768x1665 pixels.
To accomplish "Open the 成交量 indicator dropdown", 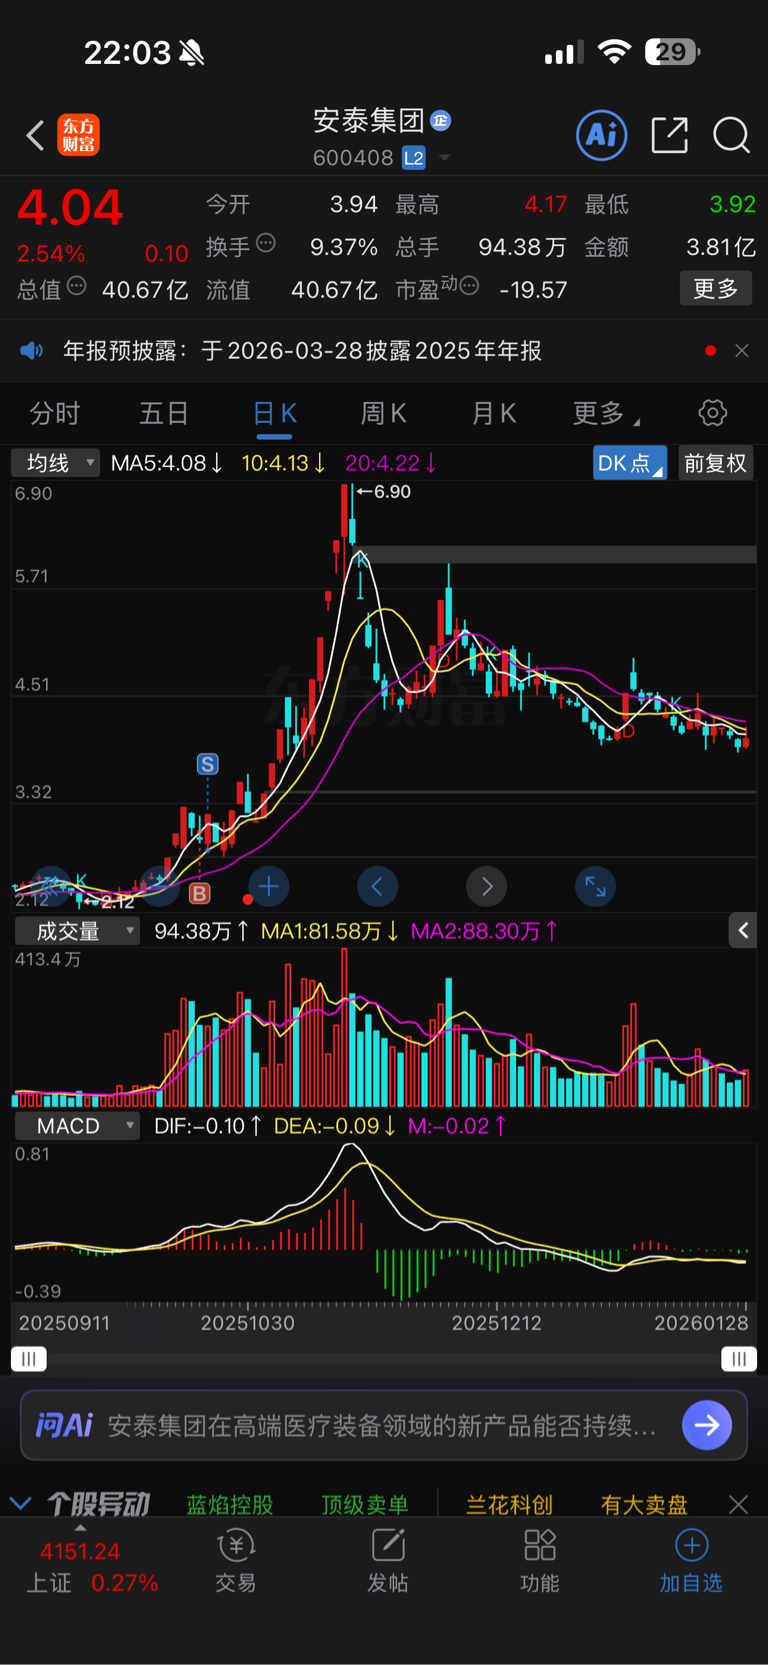I will tap(77, 931).
